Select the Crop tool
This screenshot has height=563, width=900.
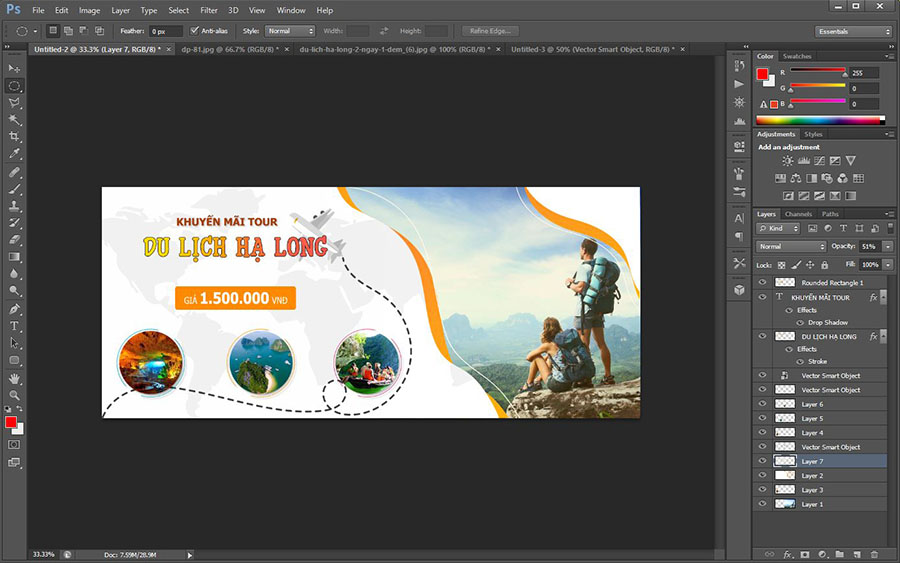coord(14,136)
